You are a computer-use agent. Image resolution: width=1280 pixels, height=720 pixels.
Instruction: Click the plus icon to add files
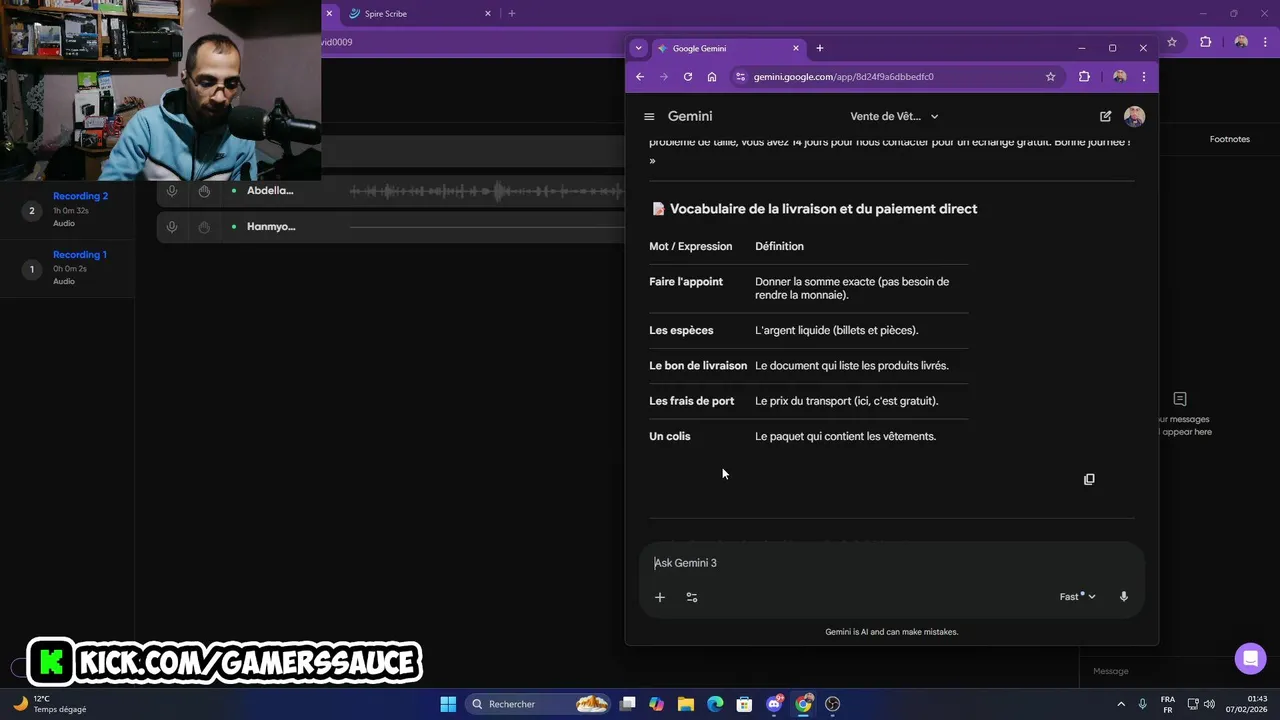coord(660,597)
